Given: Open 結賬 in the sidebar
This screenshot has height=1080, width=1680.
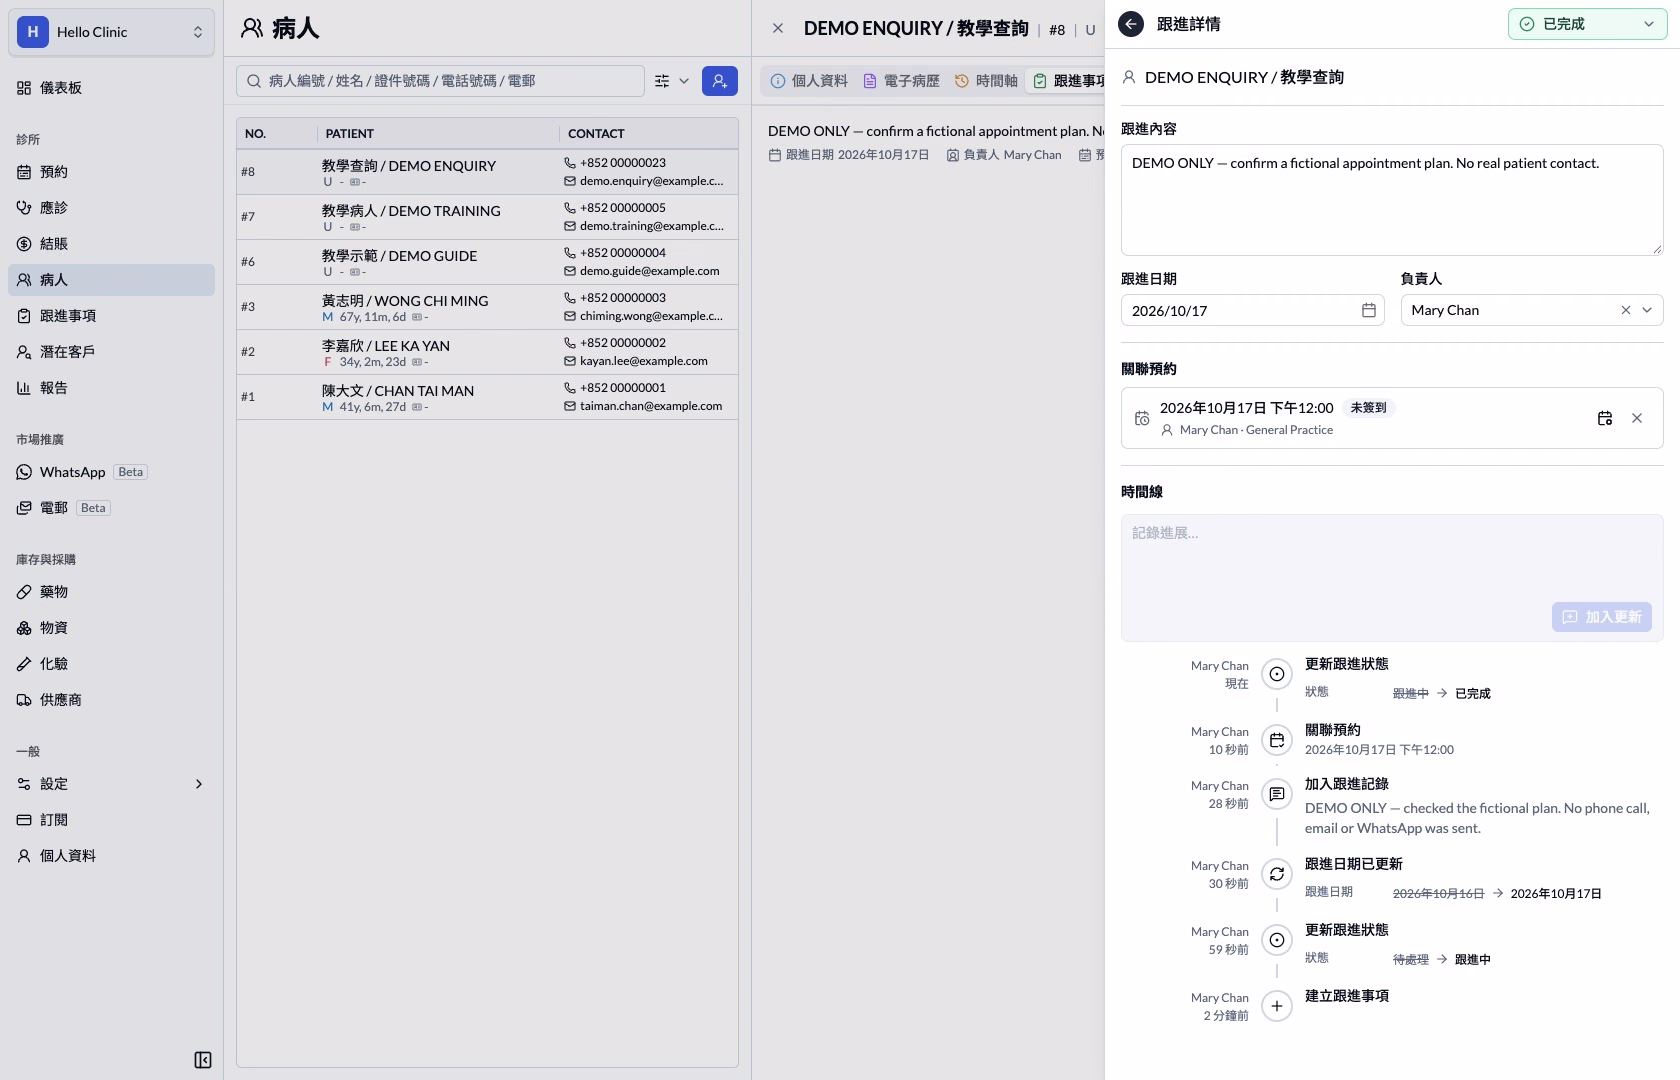Looking at the screenshot, I should (111, 244).
